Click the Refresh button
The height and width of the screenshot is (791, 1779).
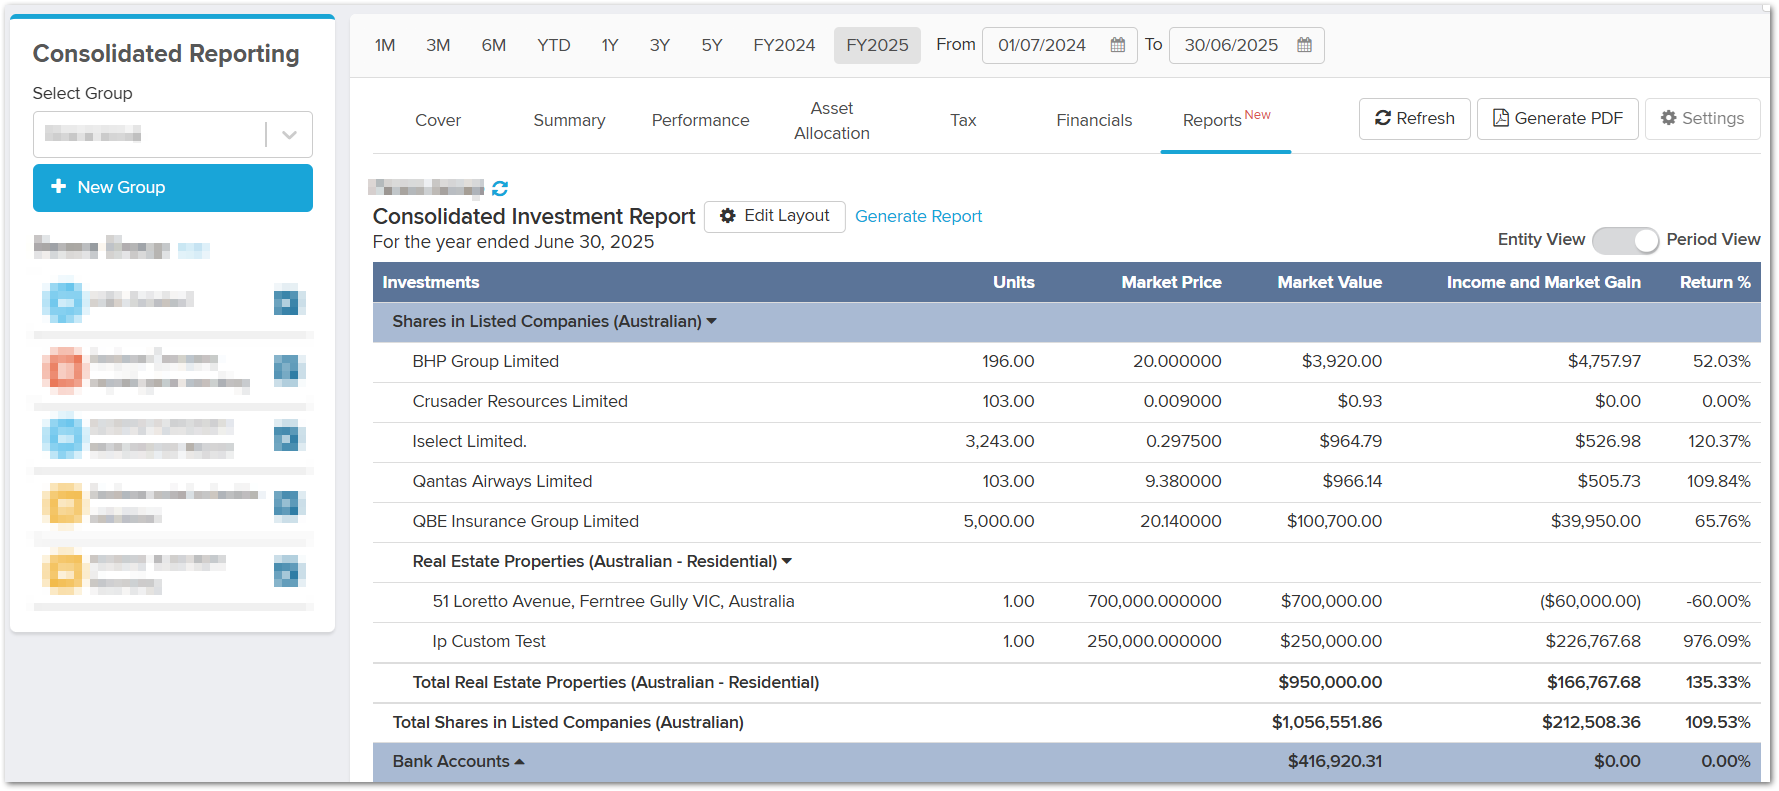click(x=1414, y=118)
